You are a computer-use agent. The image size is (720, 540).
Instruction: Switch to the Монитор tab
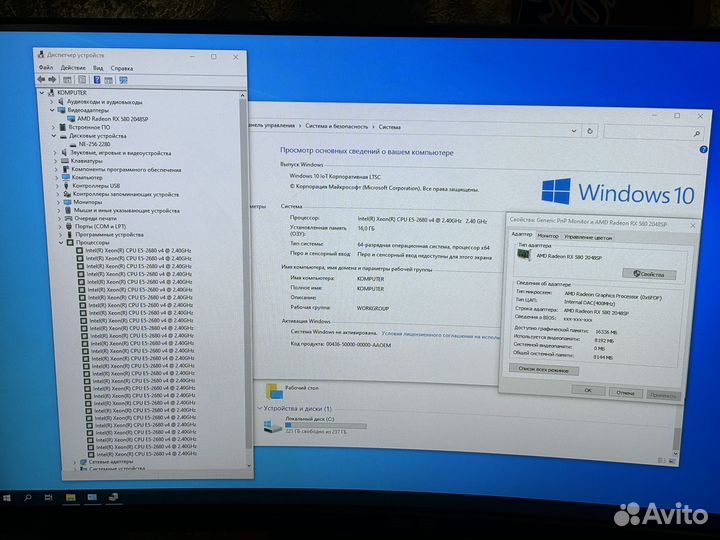coord(548,235)
